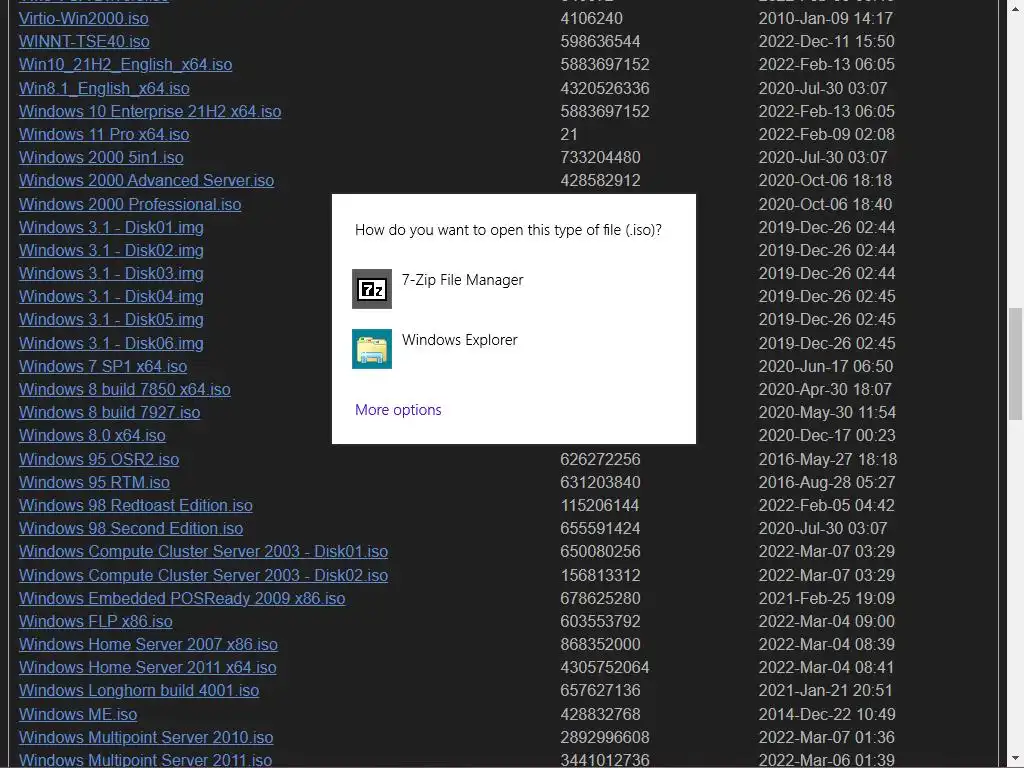Image resolution: width=1024 pixels, height=768 pixels.
Task: Select date 2022-Dec-11 15:50
Action: click(826, 41)
